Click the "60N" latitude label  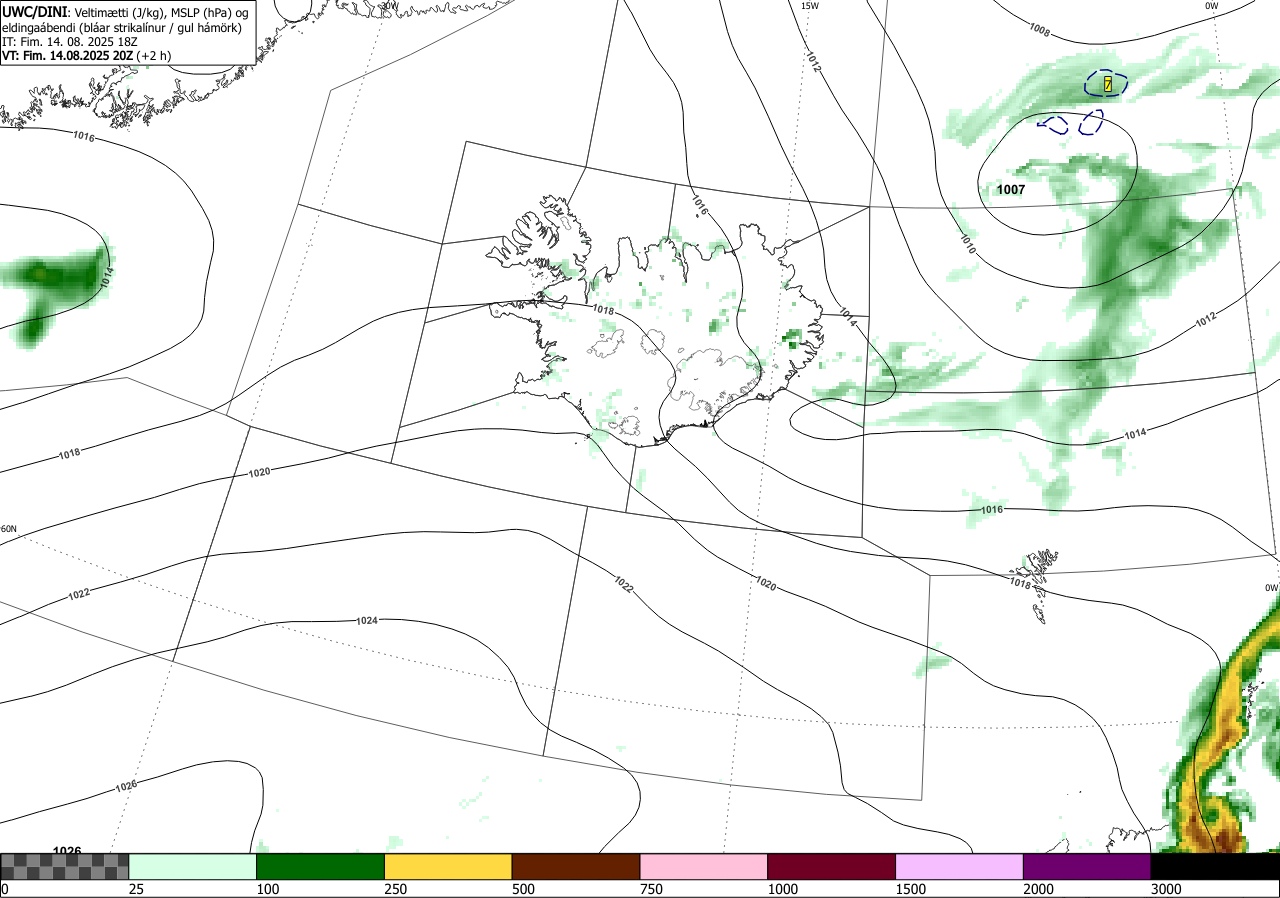9,529
